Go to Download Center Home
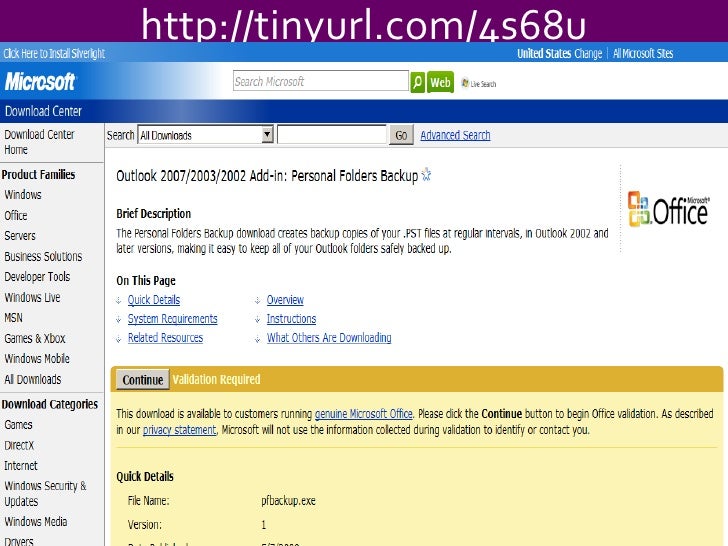This screenshot has height=546, width=728. pos(39,142)
